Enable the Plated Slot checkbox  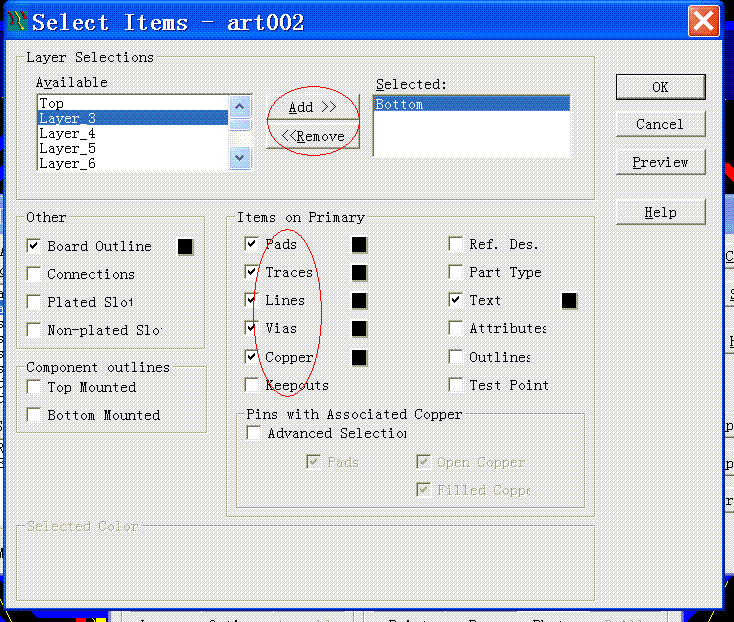tap(33, 302)
